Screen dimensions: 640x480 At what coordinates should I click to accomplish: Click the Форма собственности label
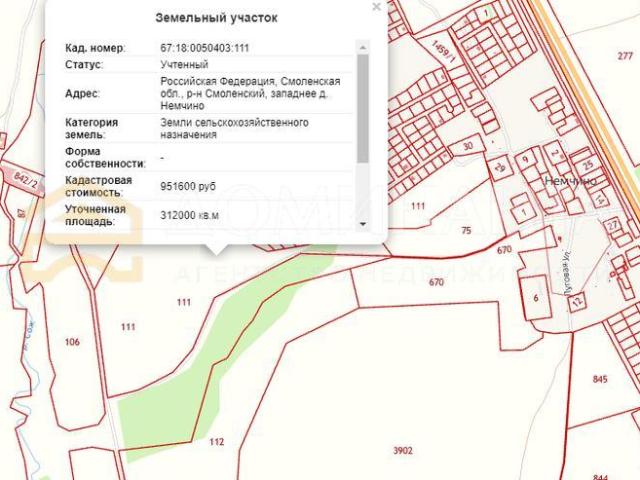tap(105, 158)
